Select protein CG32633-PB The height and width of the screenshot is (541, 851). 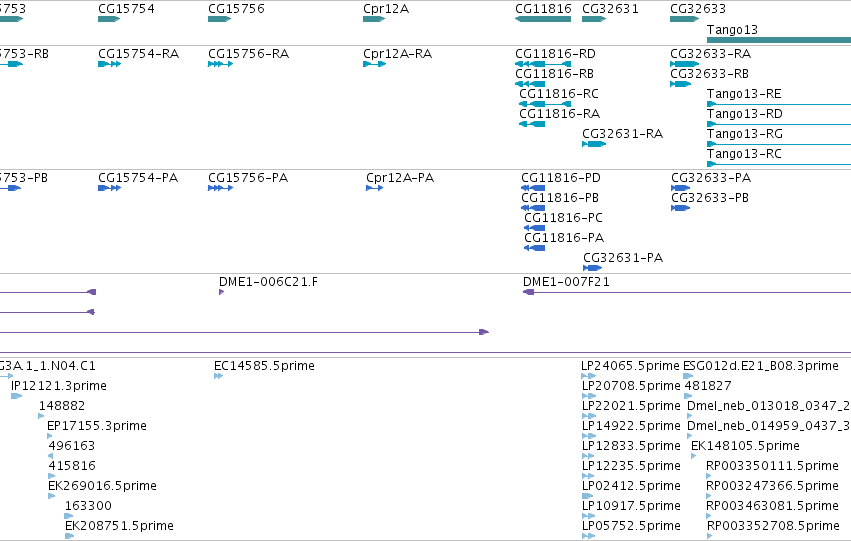coord(710,198)
